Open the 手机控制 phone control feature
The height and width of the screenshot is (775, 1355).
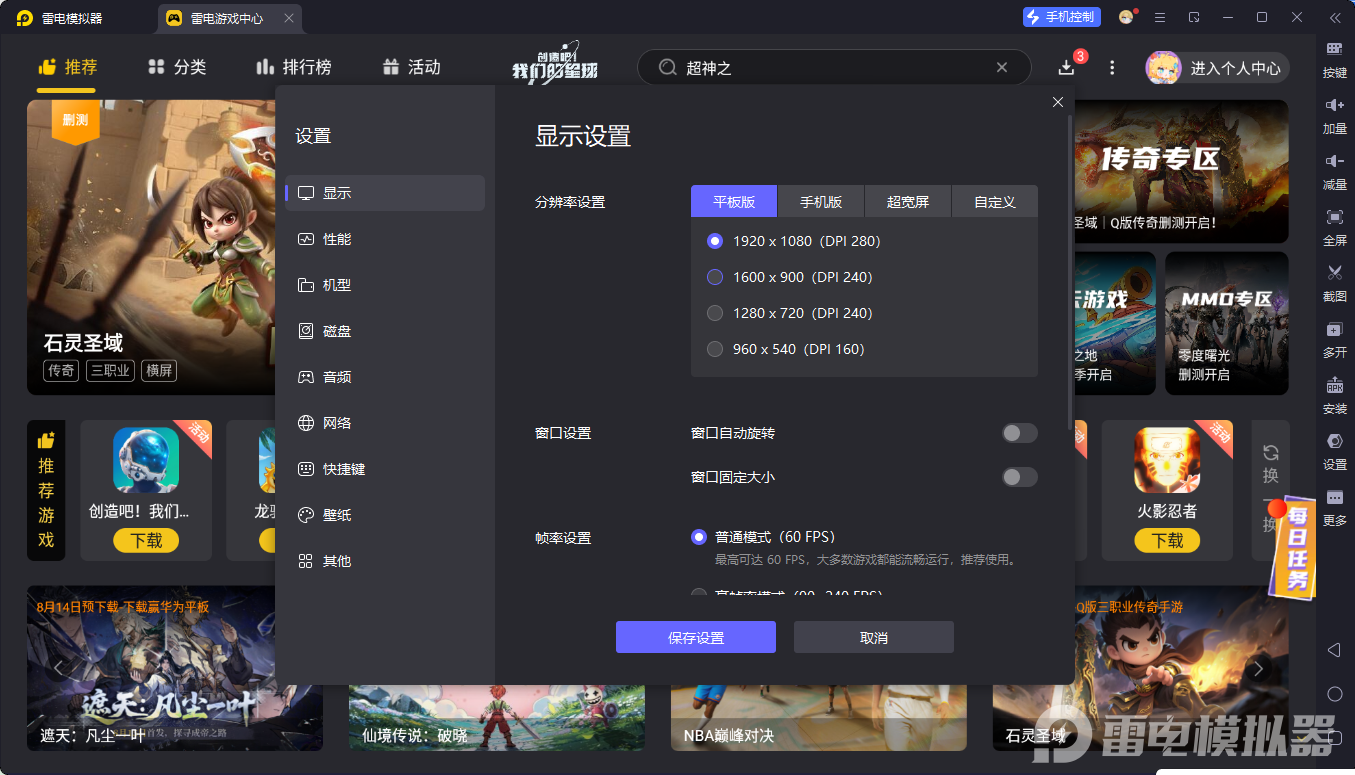[x=1060, y=16]
